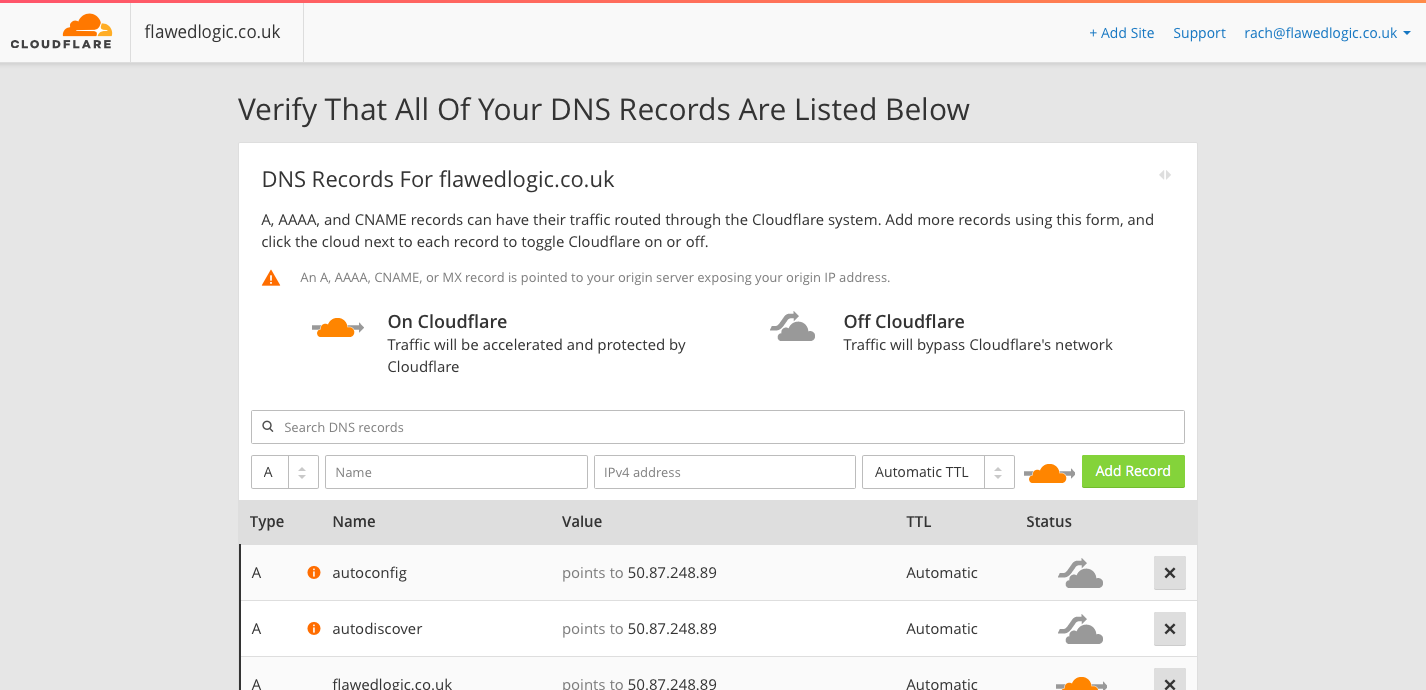1426x690 pixels.
Task: Open the record type A dropdown
Action: [285, 472]
